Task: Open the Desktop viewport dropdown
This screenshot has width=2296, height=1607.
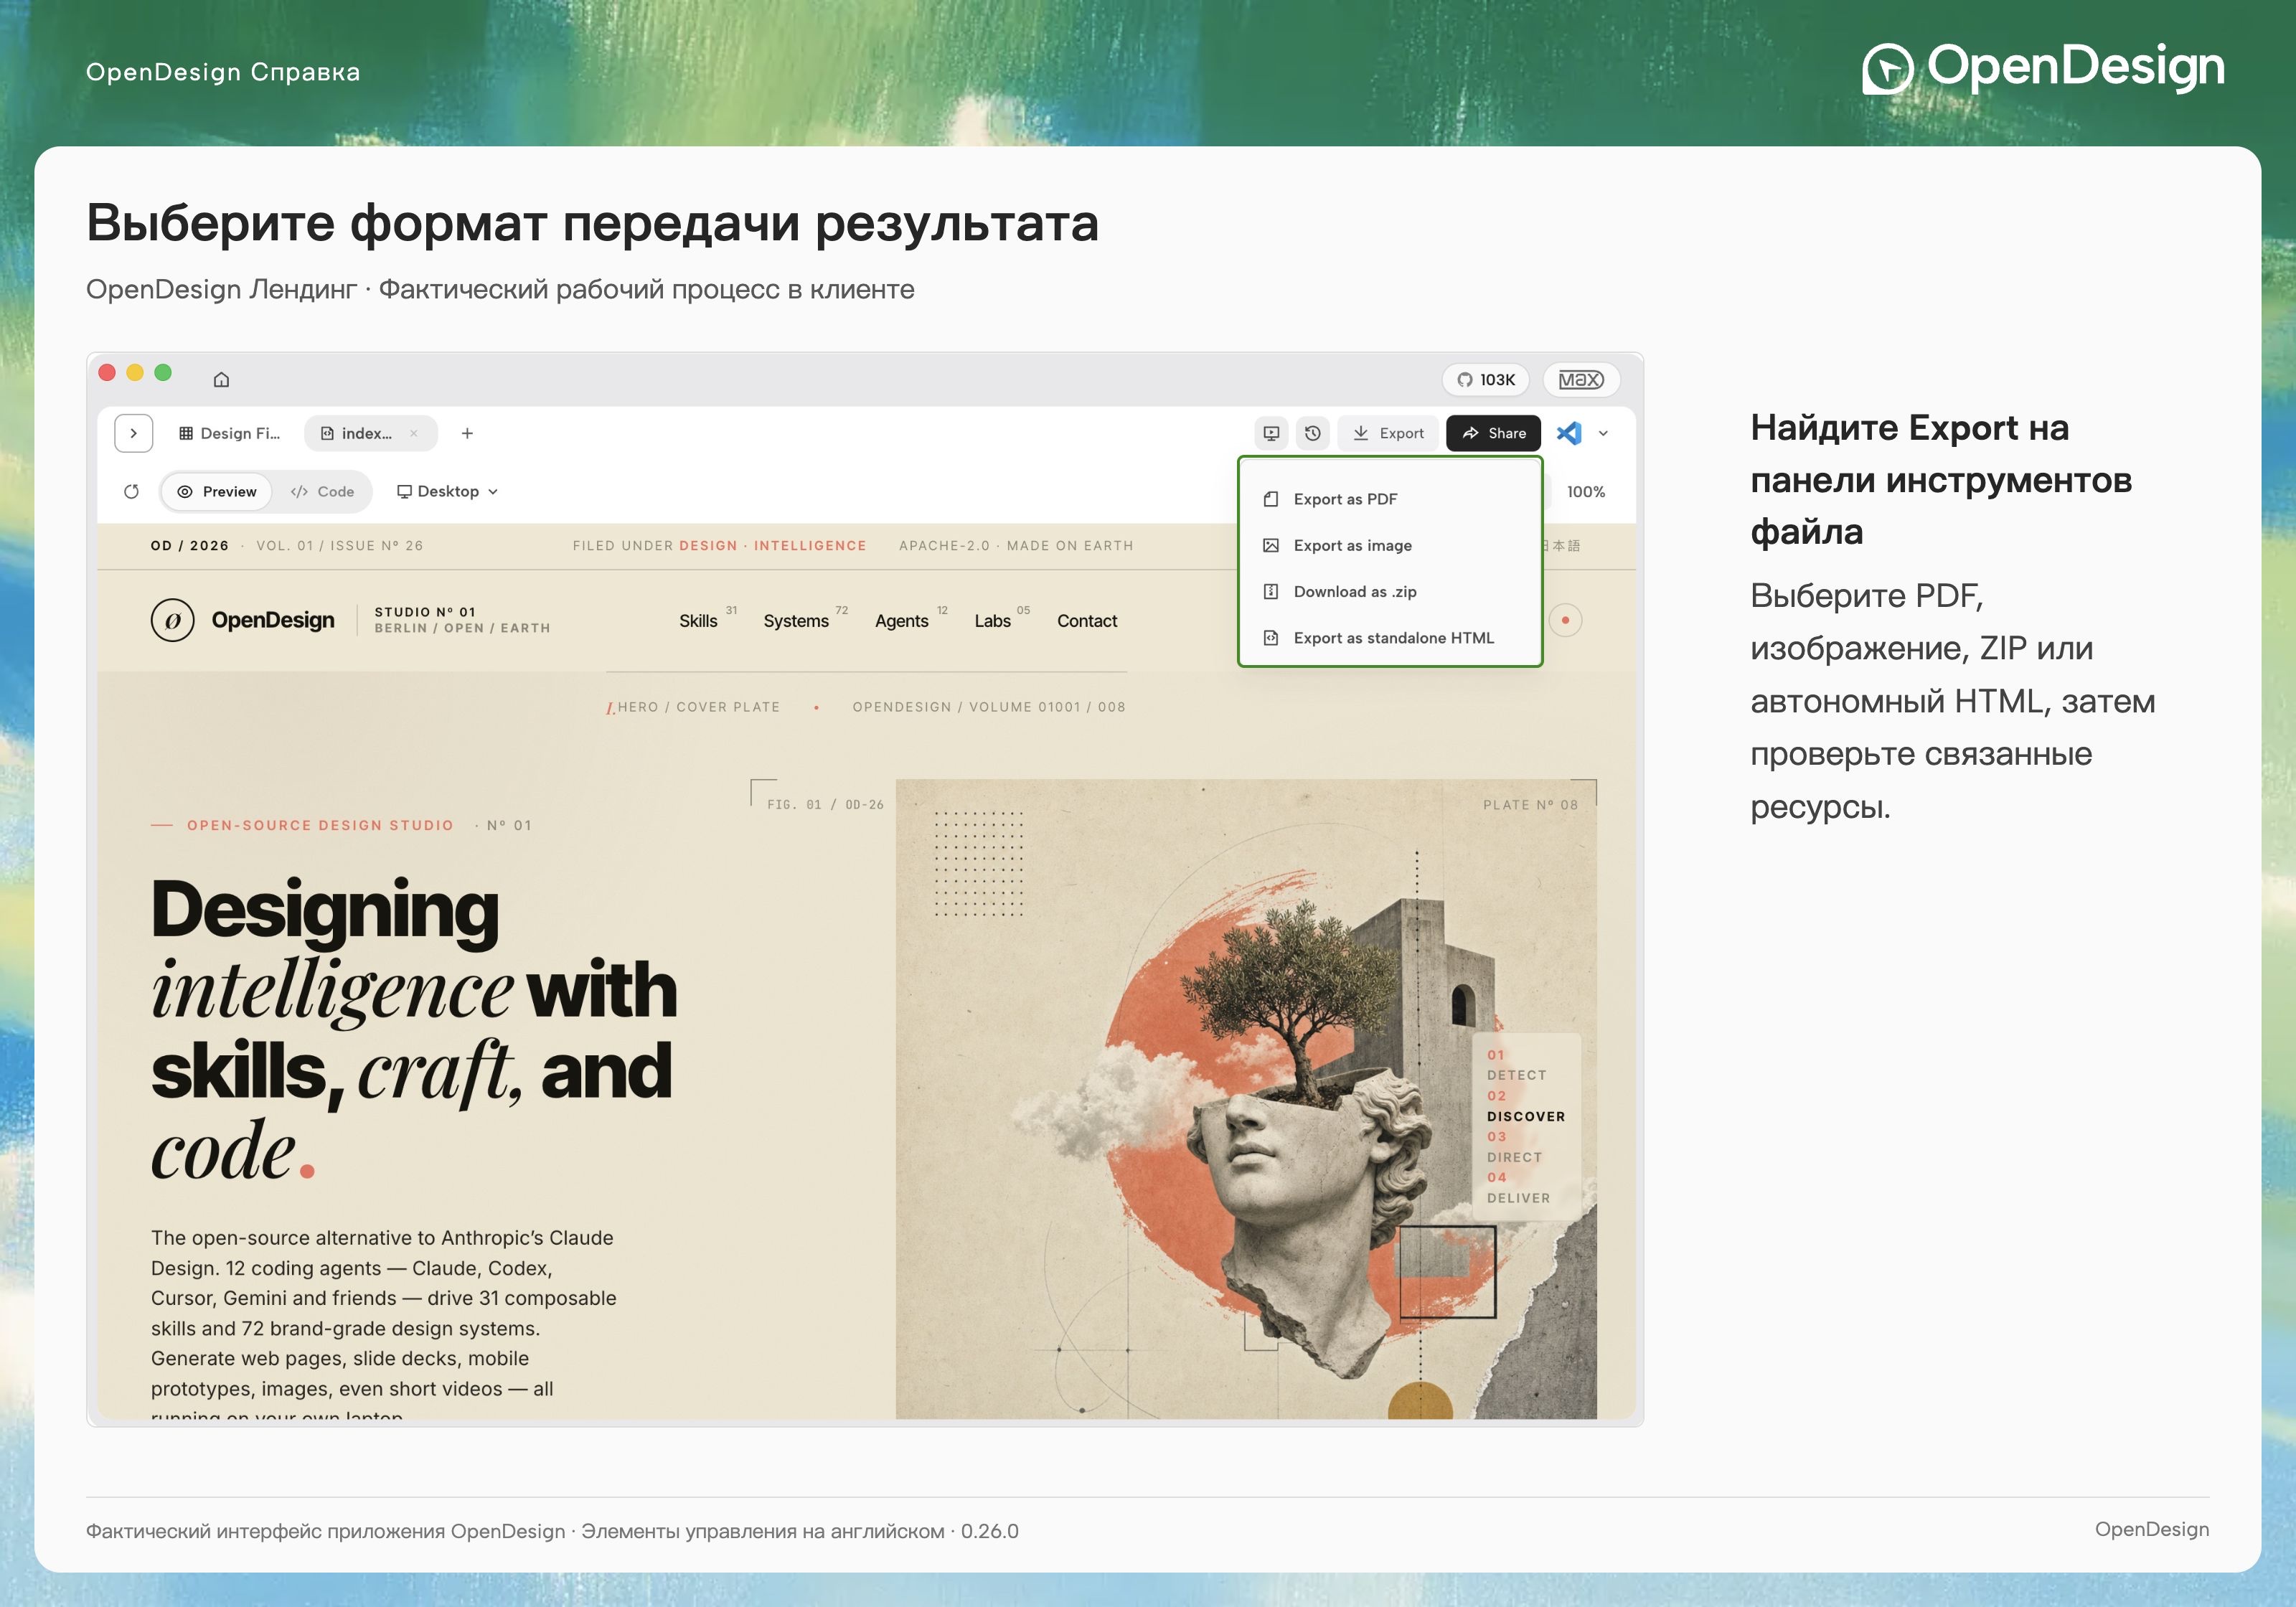Action: pyautogui.click(x=447, y=491)
